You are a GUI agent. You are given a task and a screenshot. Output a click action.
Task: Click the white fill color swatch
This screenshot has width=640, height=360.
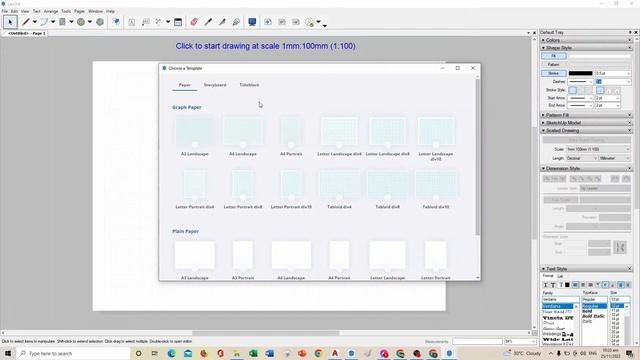click(x=600, y=56)
